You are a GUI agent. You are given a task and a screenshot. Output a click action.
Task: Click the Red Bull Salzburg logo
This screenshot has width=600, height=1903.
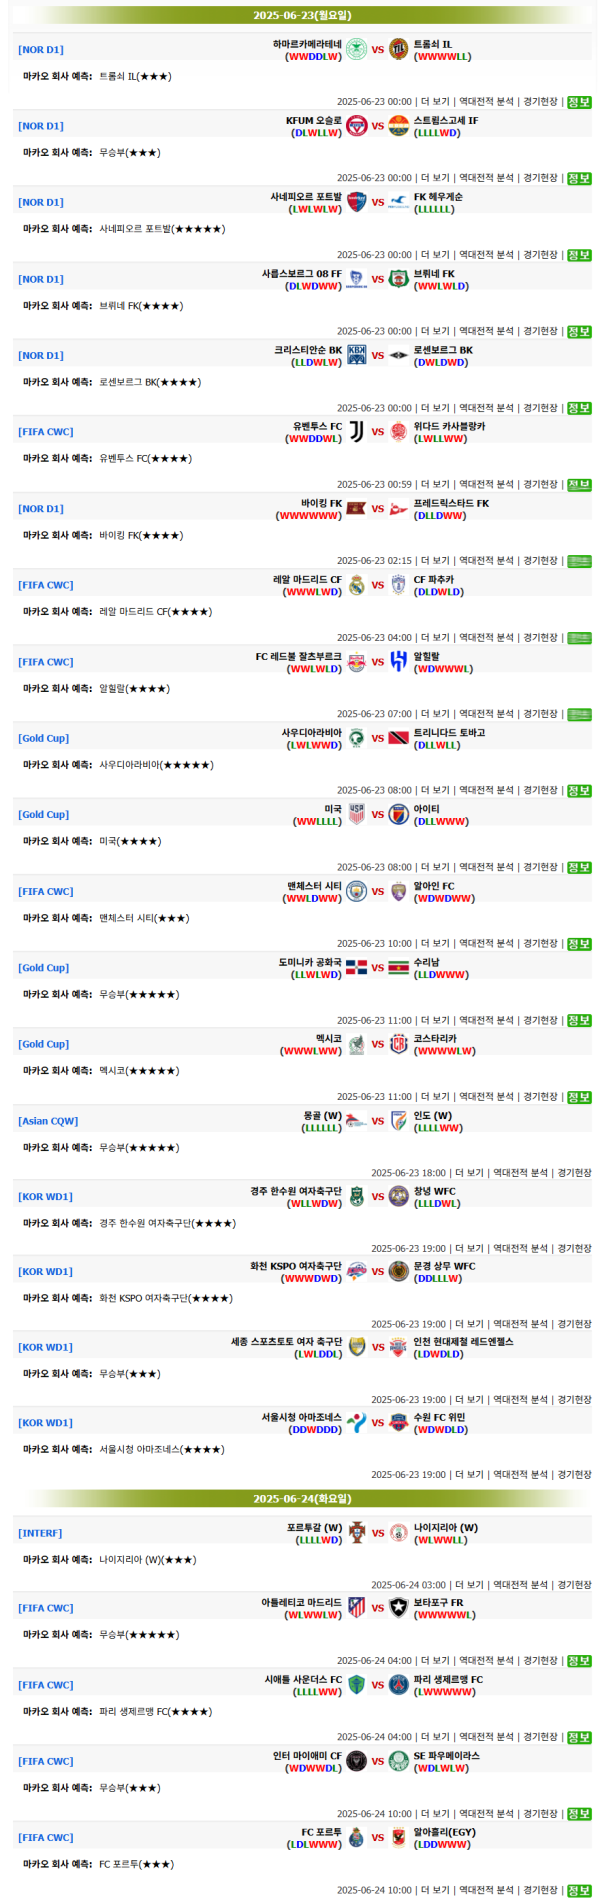357,662
